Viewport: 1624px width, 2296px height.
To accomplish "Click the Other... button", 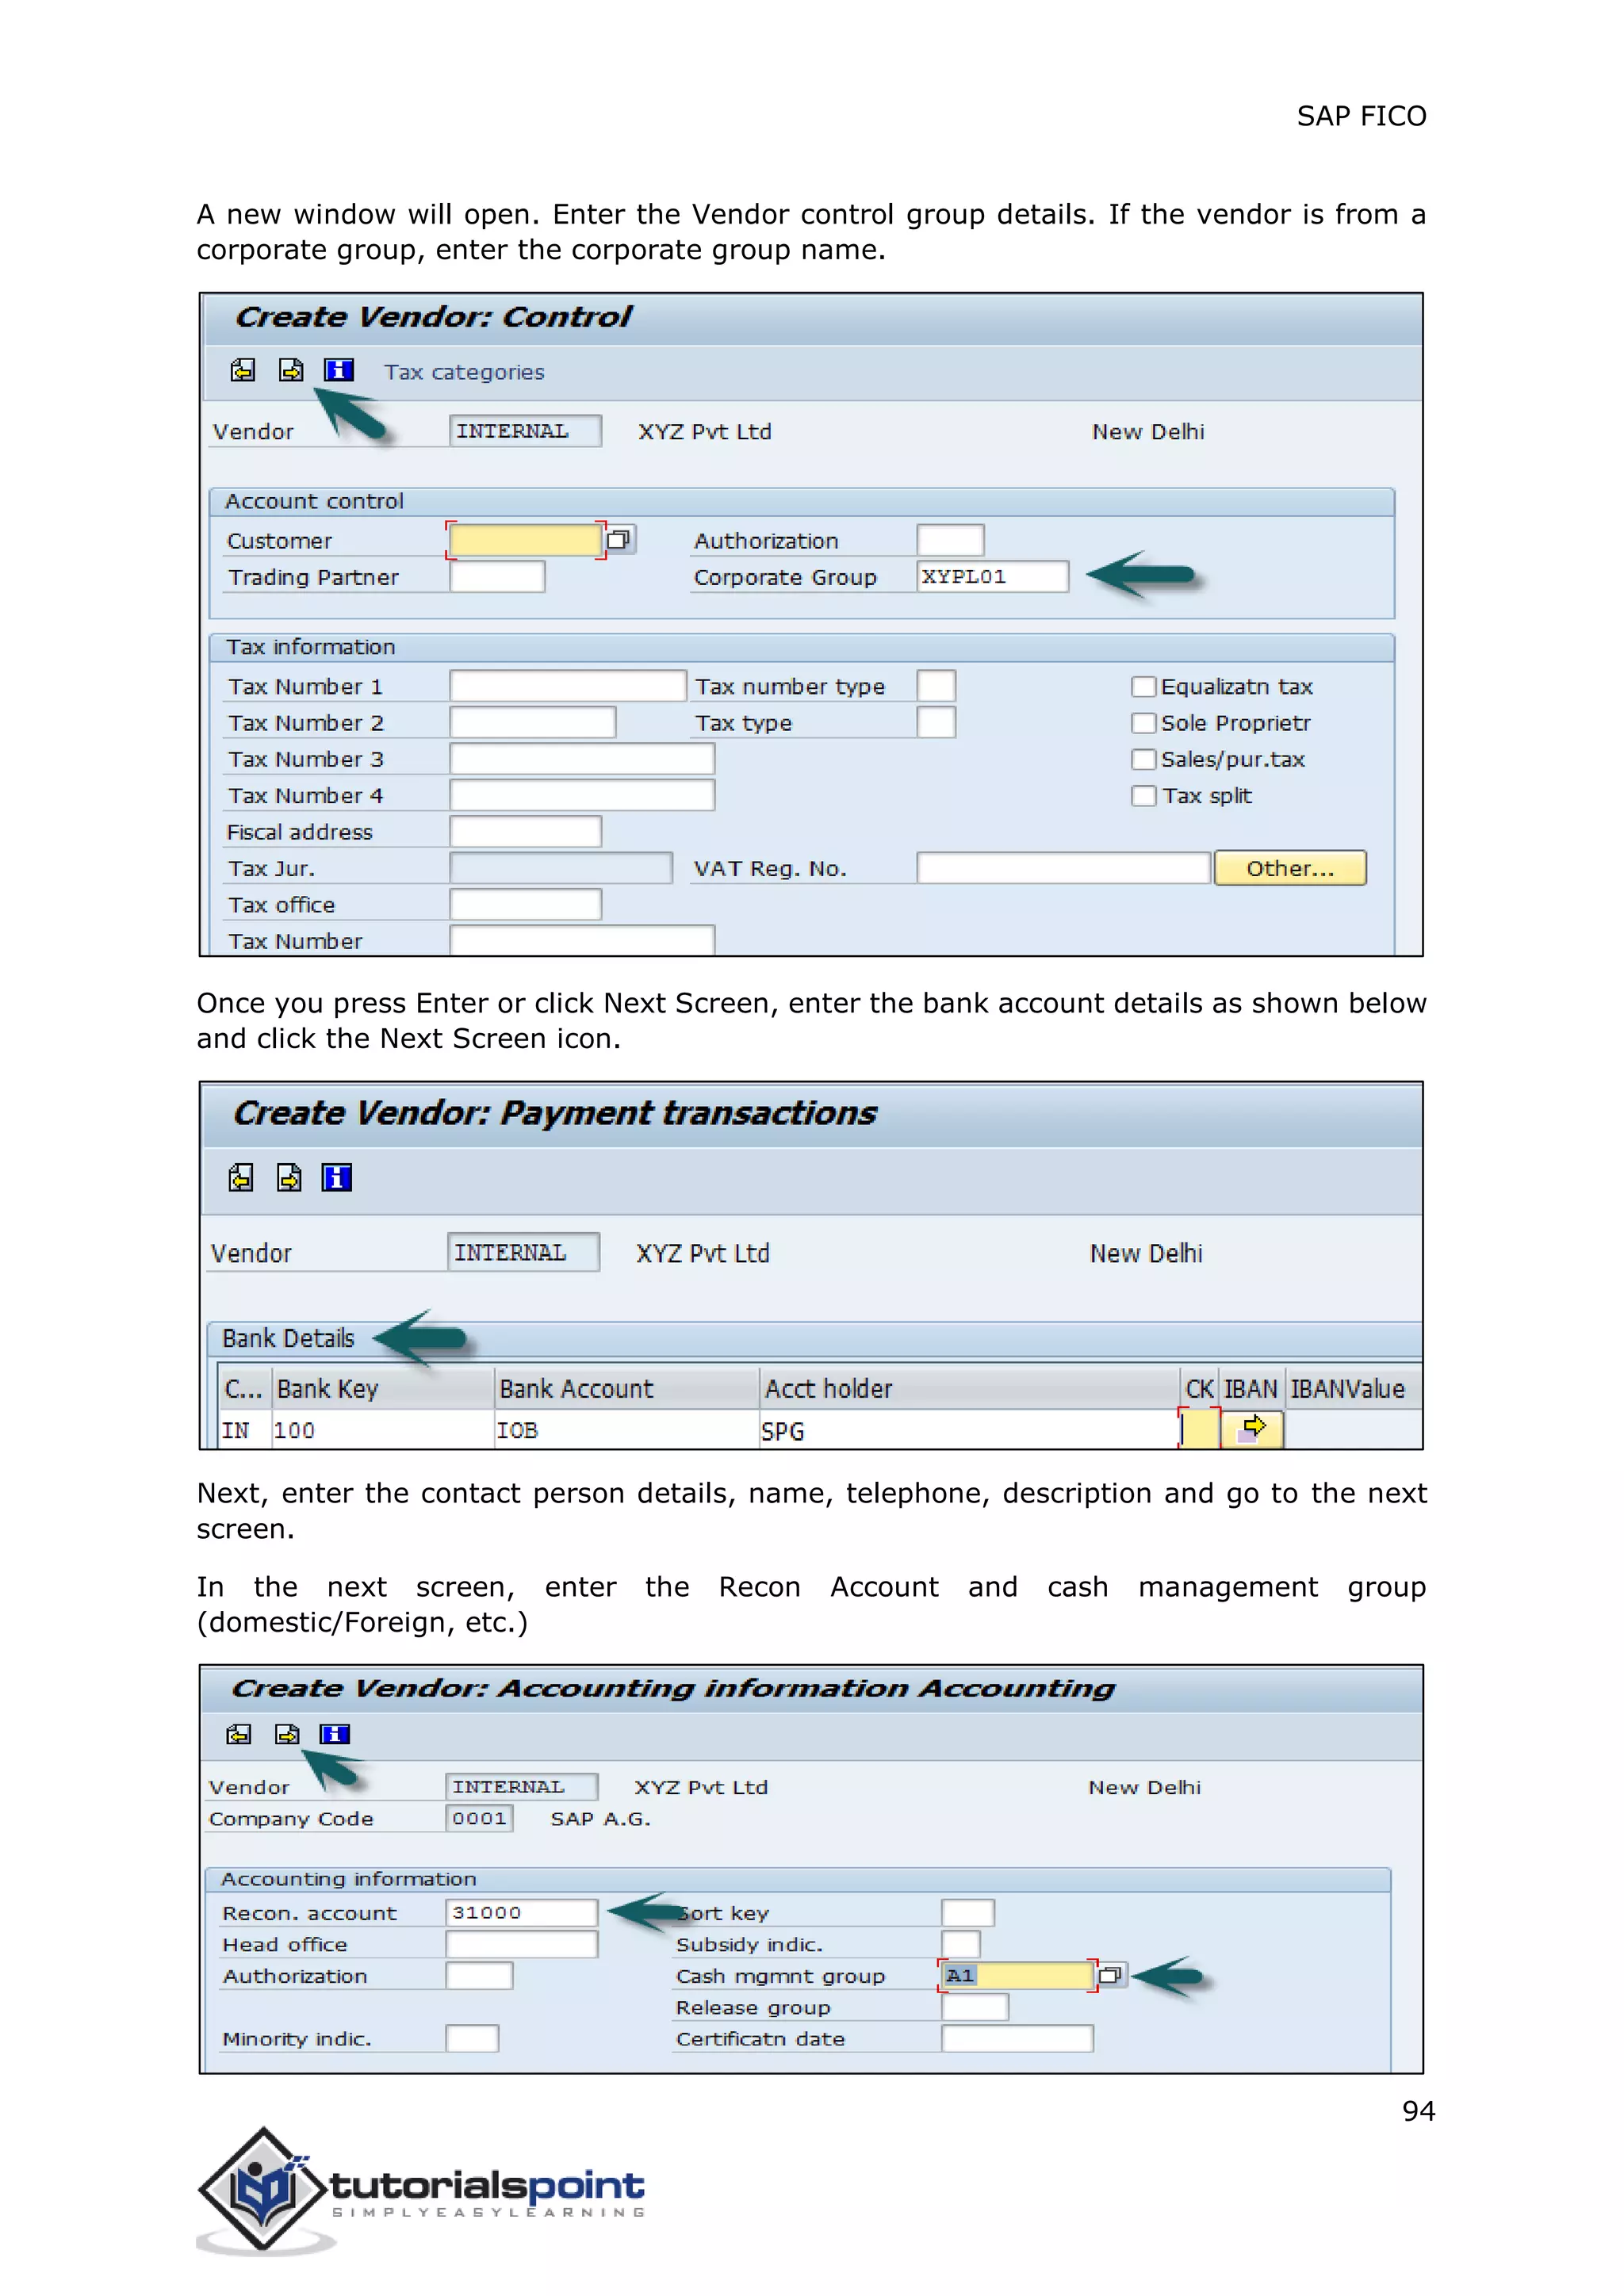I will pos(1290,868).
